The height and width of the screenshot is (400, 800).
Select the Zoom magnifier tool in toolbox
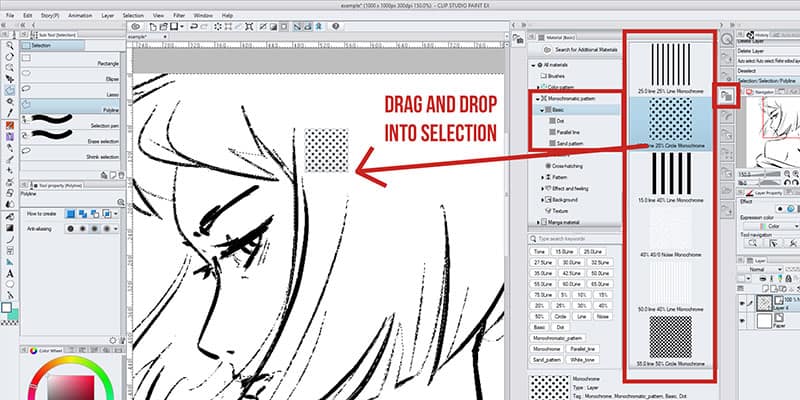click(x=9, y=45)
